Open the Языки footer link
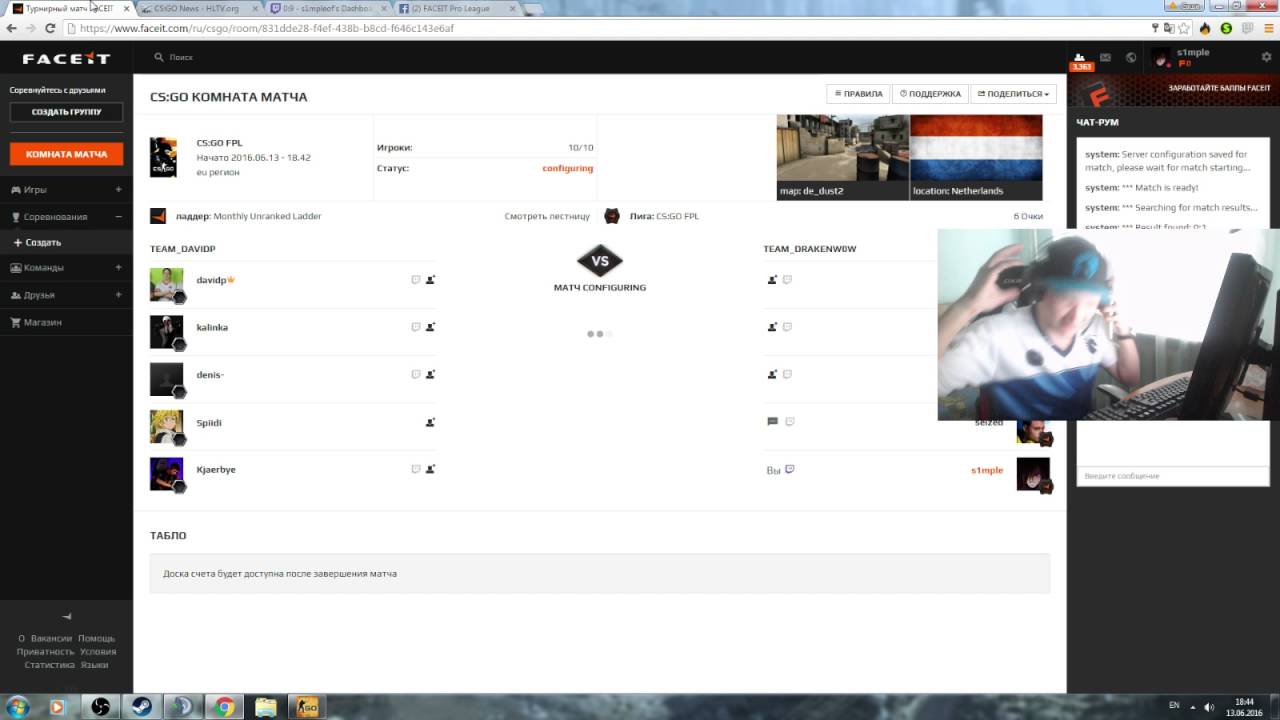This screenshot has width=1280, height=720. pos(95,664)
